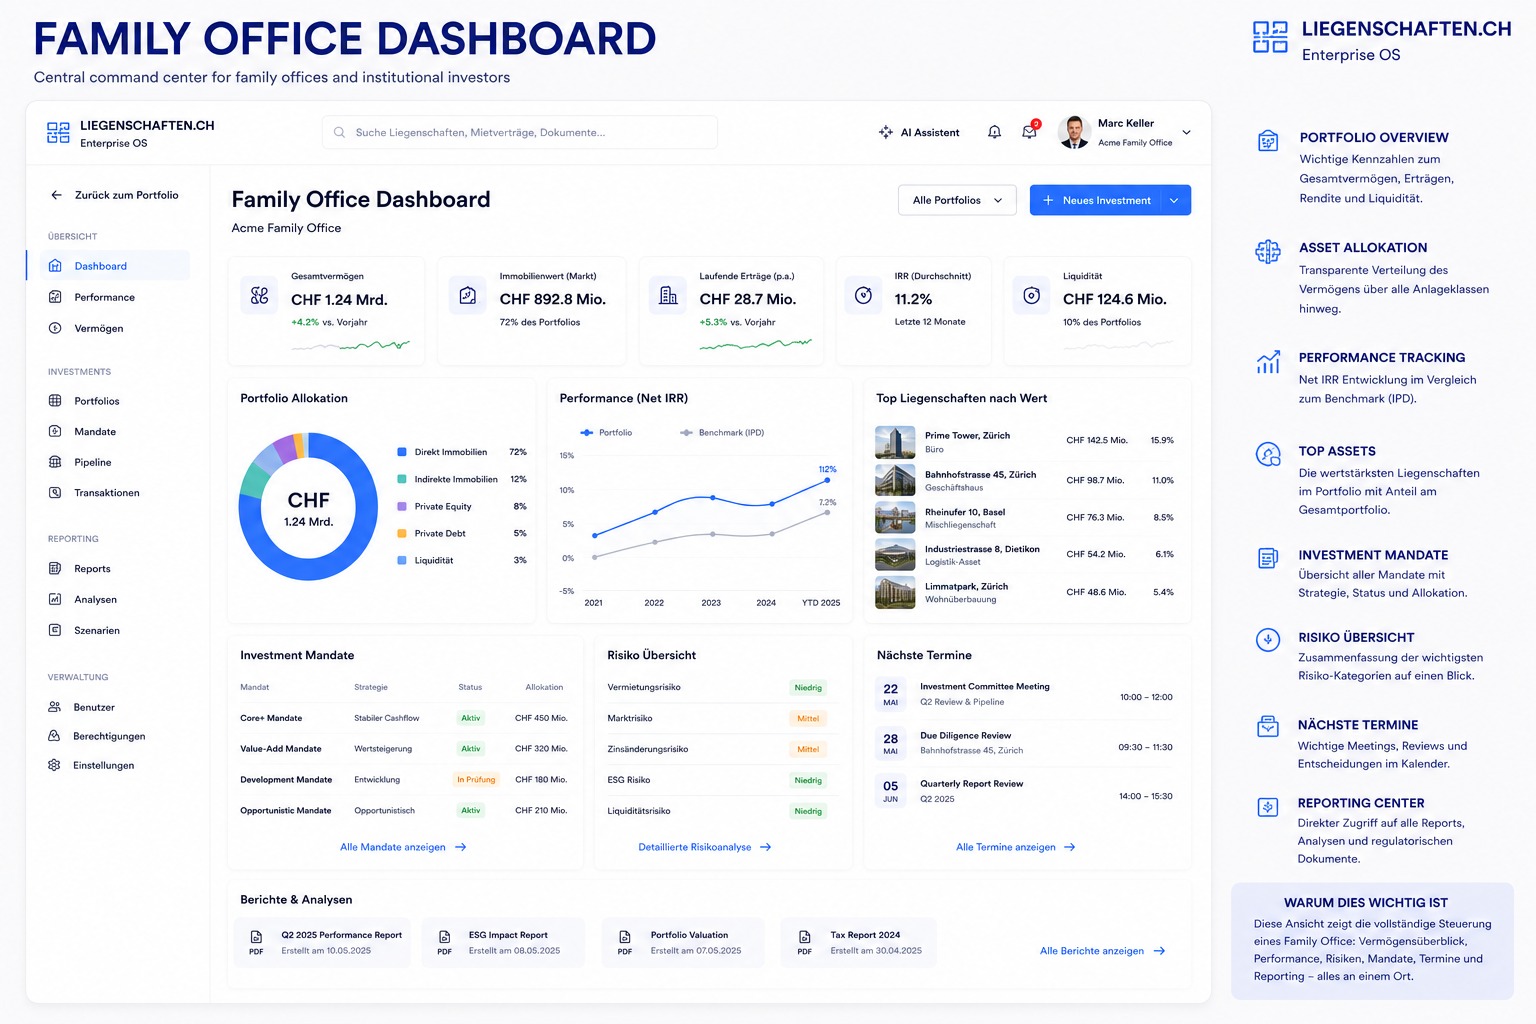Focus the Suche Liegenschaften search field
The height and width of the screenshot is (1024, 1536).
point(519,132)
